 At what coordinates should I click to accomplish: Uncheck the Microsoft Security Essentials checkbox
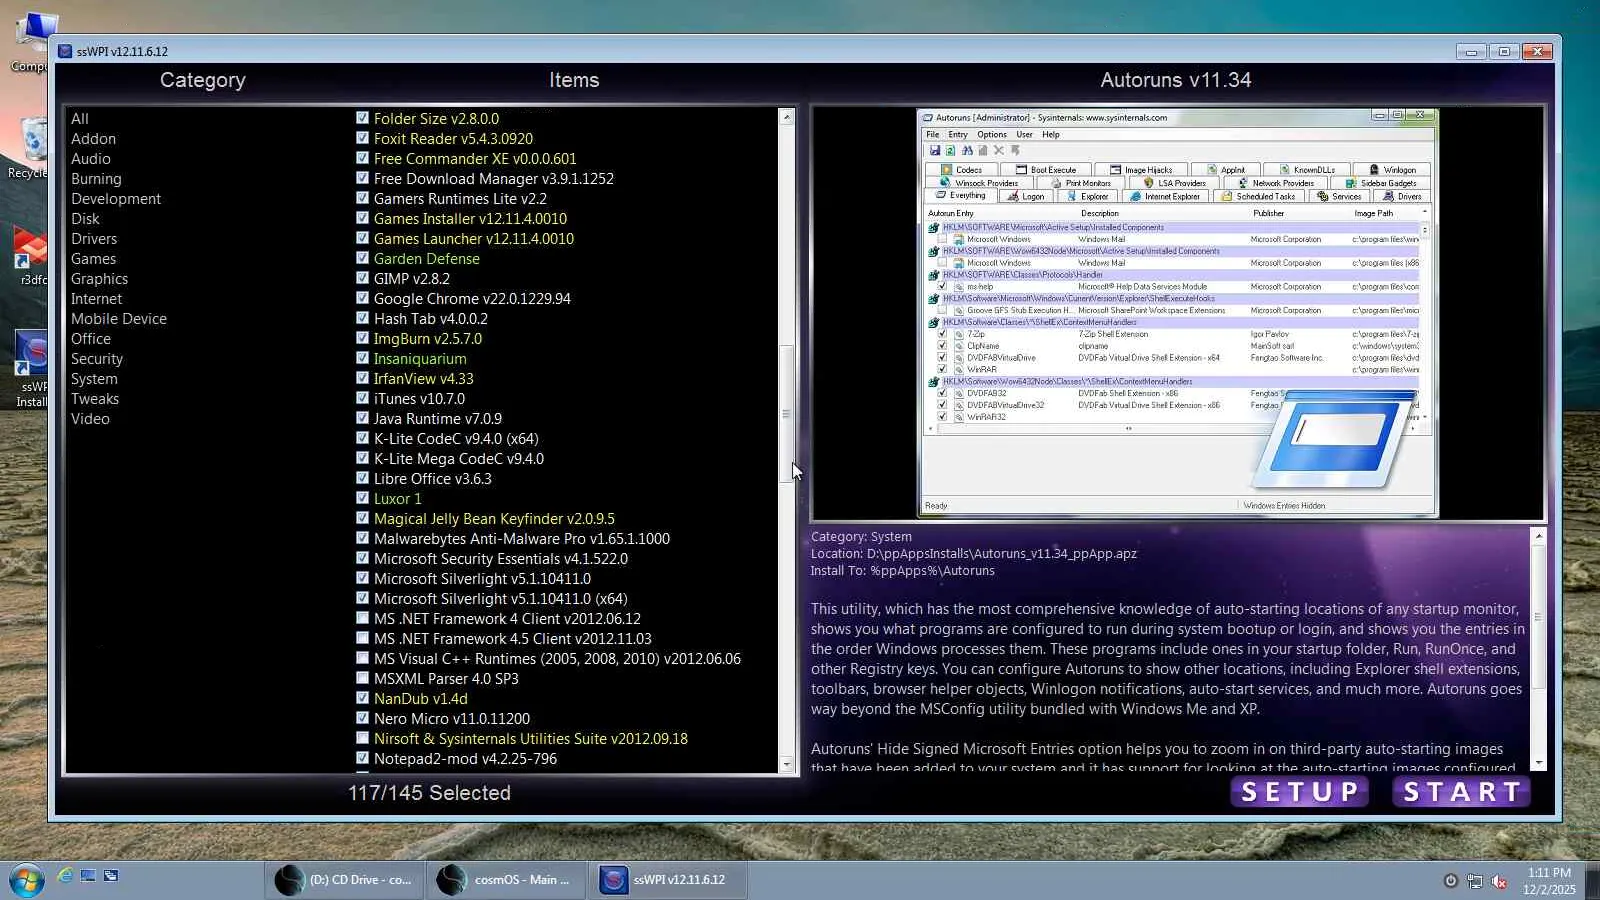[x=363, y=558]
